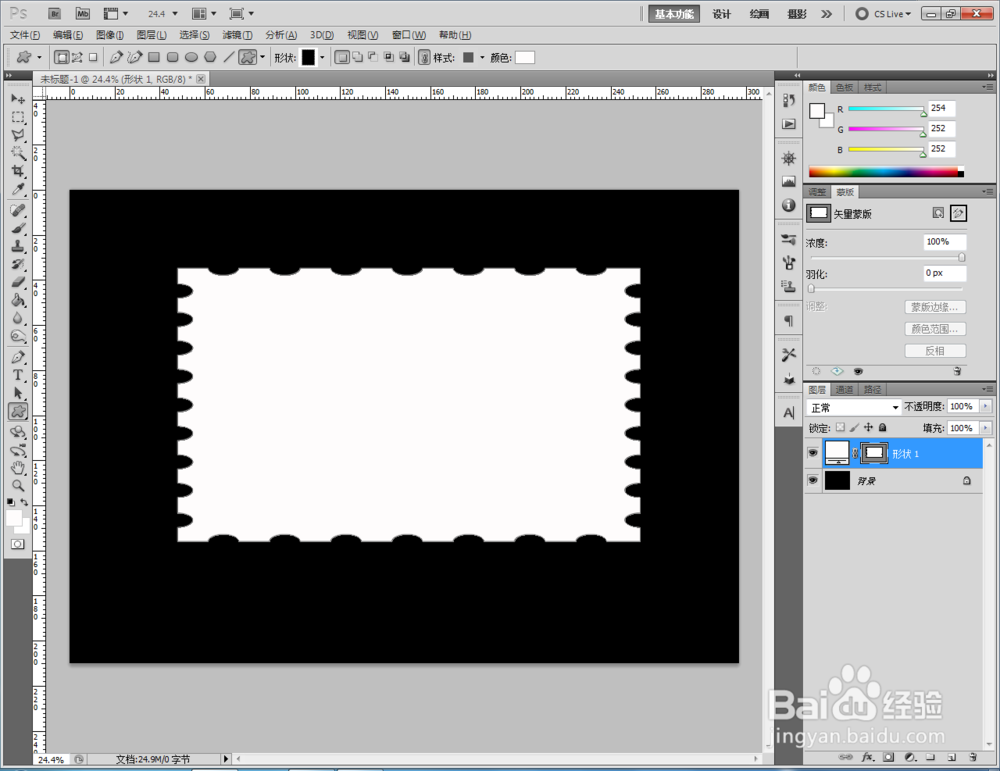Click 设计 workspace button
The height and width of the screenshot is (771, 1000).
click(x=722, y=13)
